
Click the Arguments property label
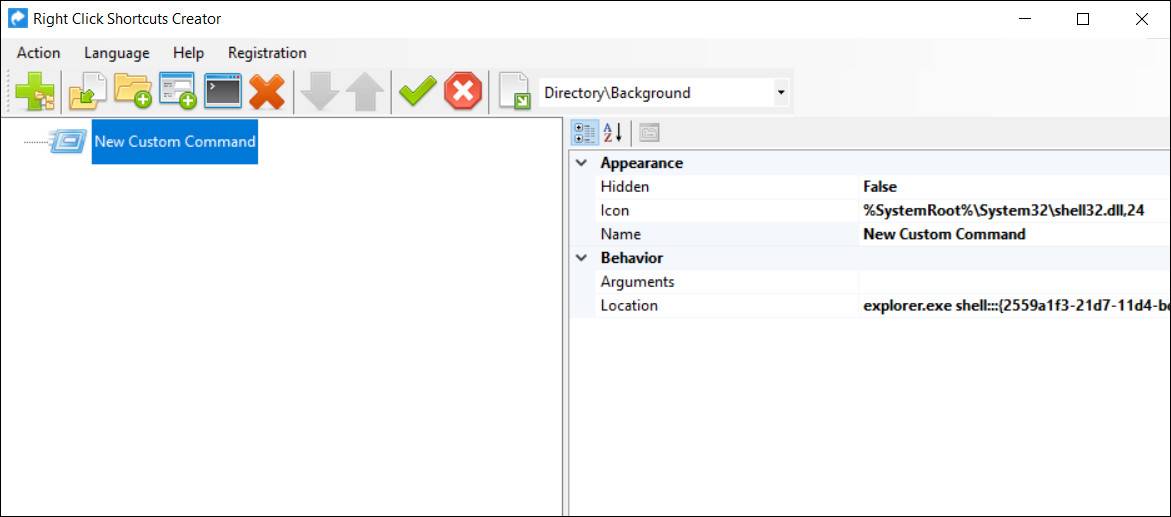pos(637,282)
